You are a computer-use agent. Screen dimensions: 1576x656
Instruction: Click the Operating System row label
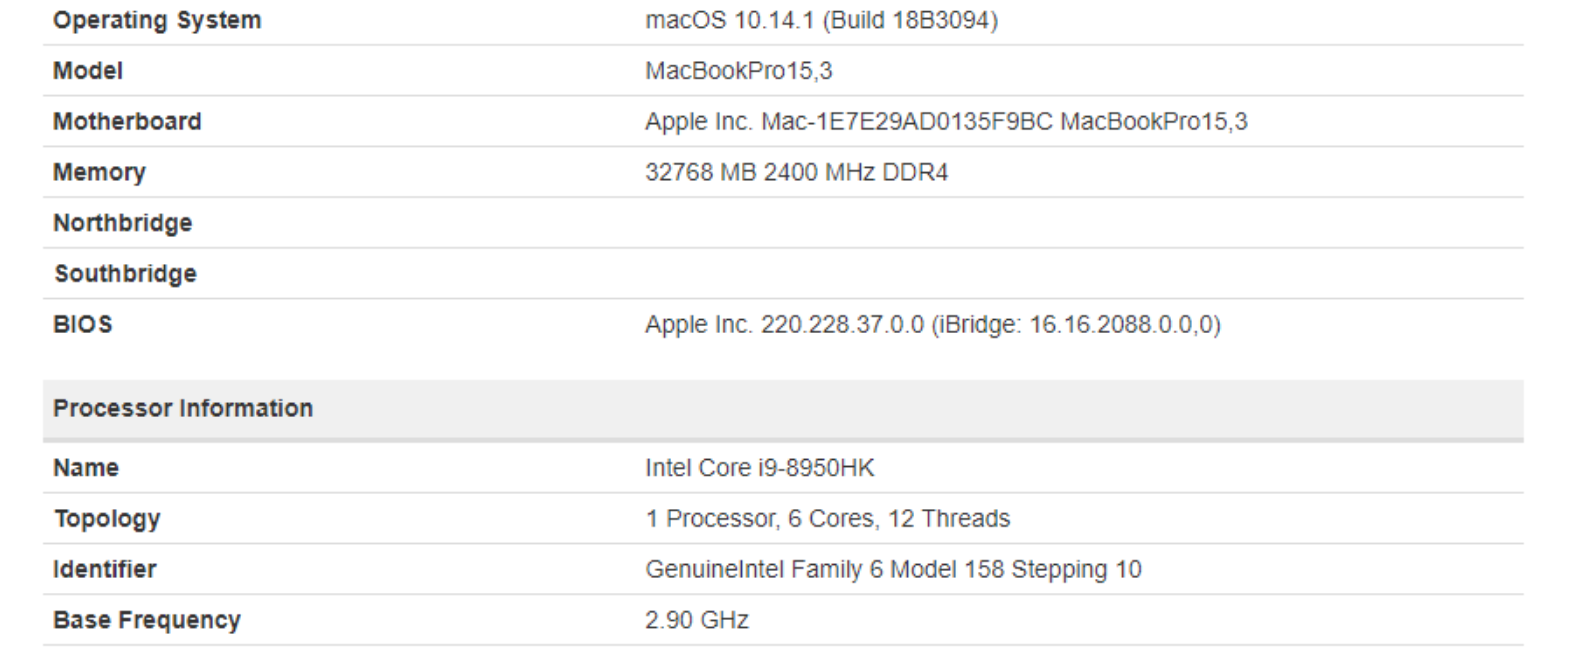(x=157, y=20)
